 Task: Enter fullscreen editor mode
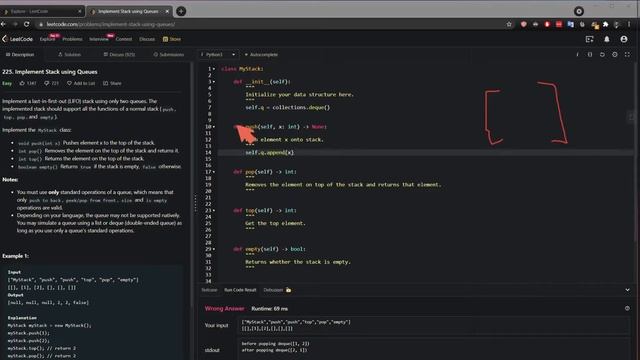tap(627, 54)
